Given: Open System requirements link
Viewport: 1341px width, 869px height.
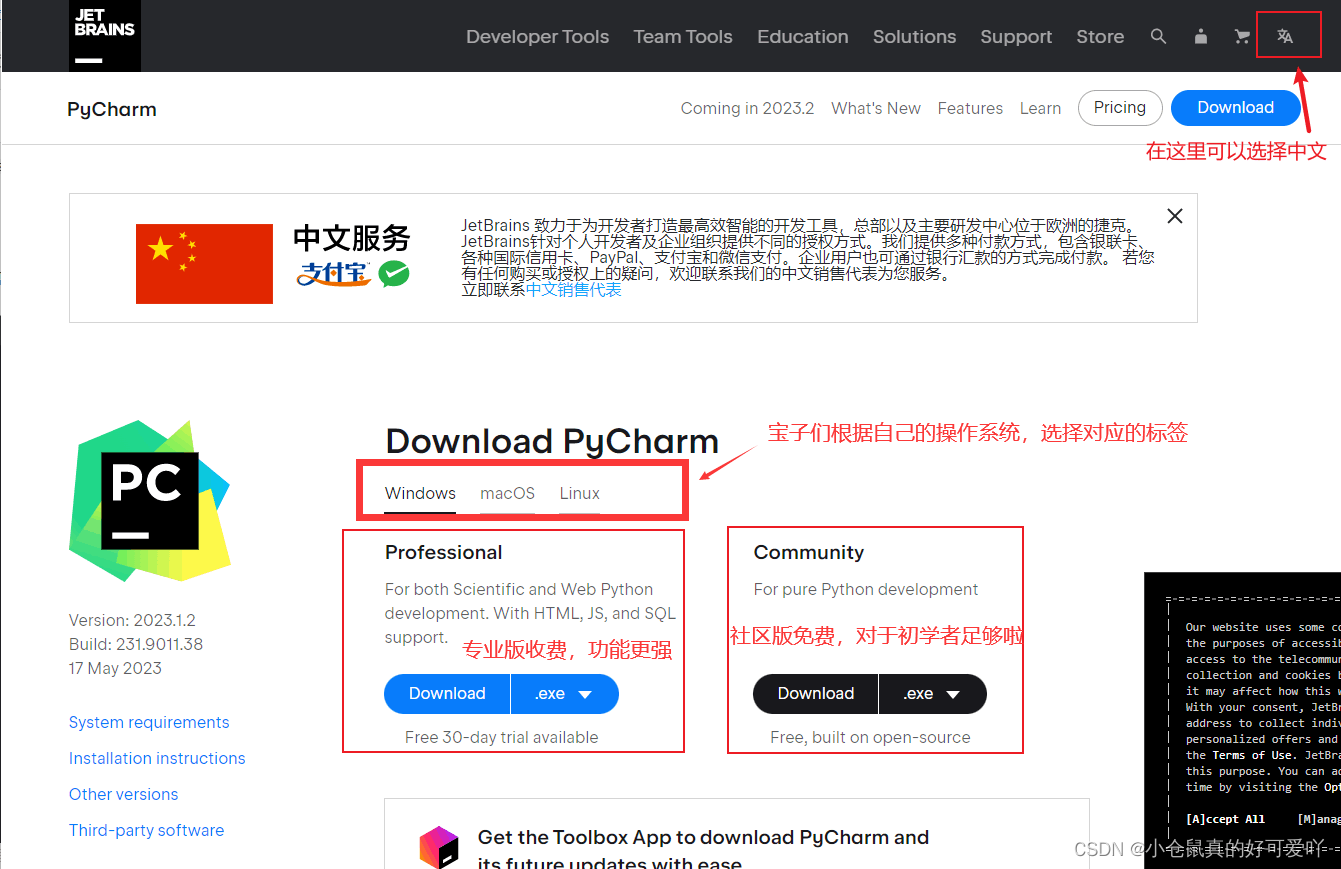Looking at the screenshot, I should click(149, 722).
